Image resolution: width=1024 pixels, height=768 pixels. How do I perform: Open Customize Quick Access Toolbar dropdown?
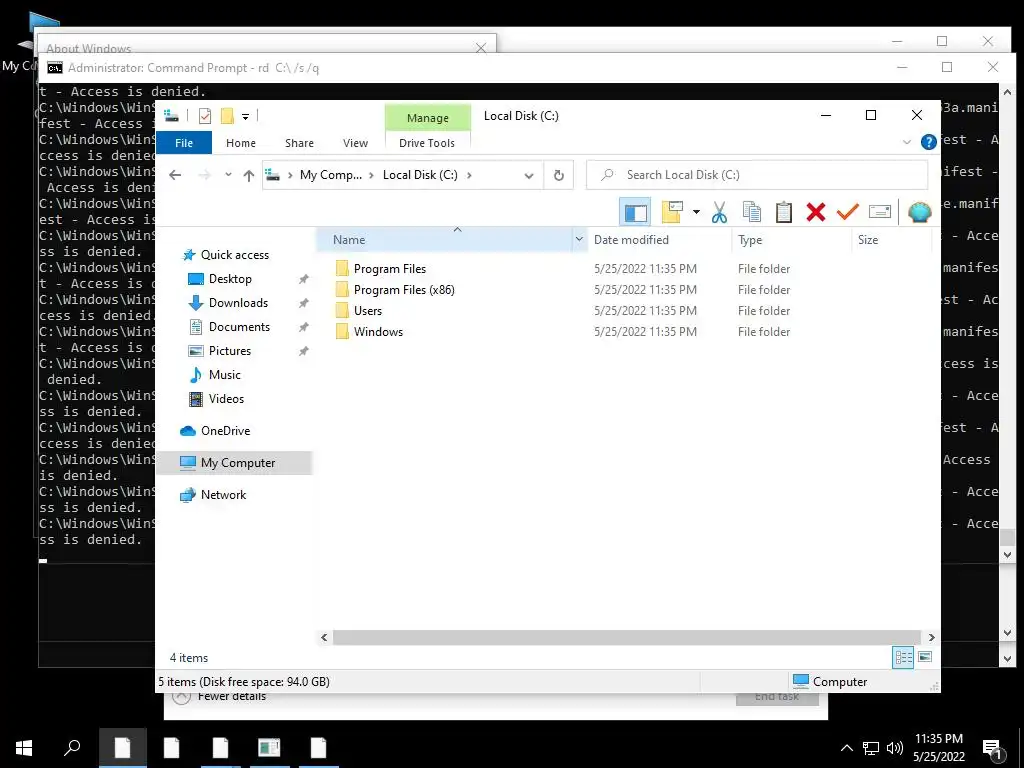(x=246, y=117)
